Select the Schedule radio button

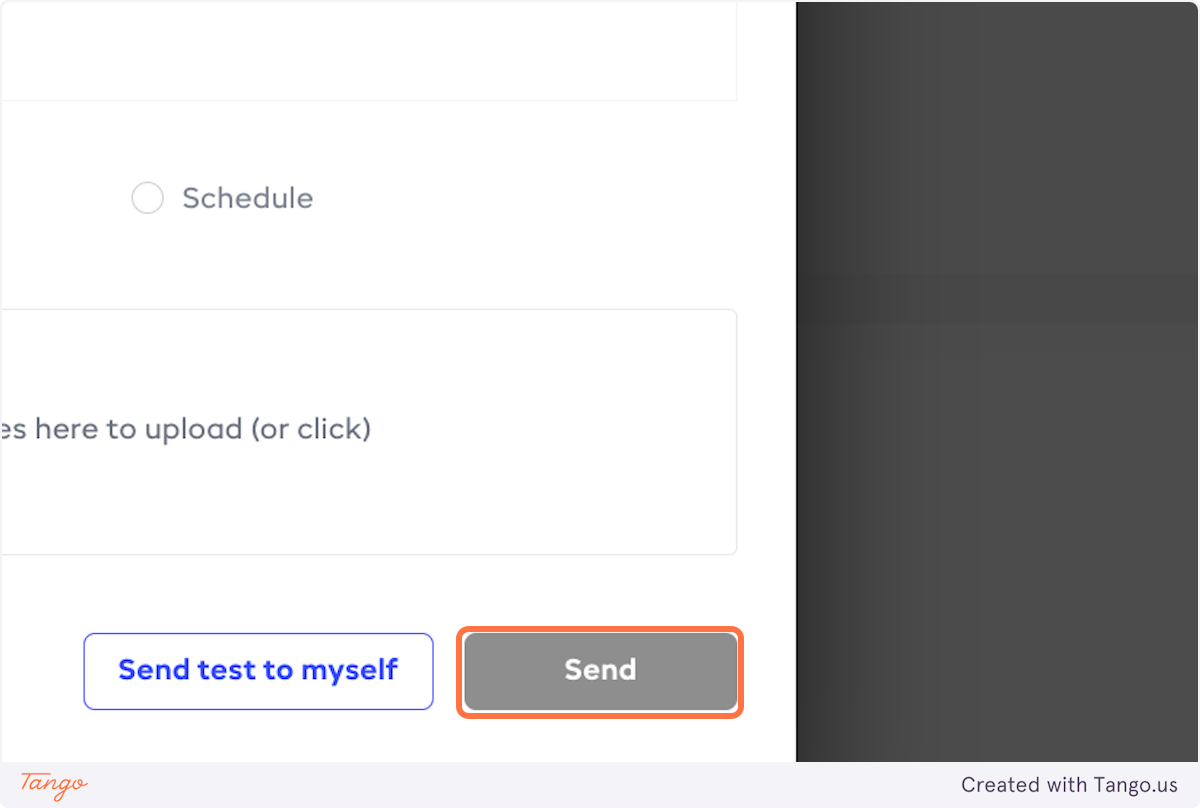coord(148,198)
